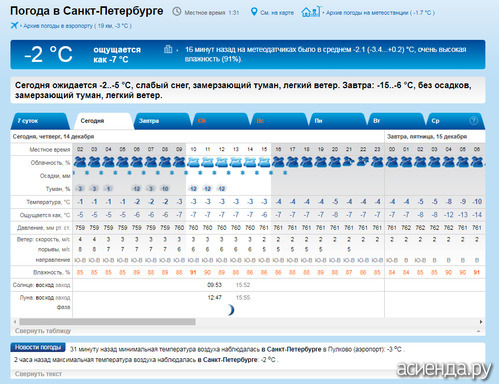The width and height of the screenshot is (499, 384).
Task: Open the Сб forecast tab
Action: click(221, 121)
